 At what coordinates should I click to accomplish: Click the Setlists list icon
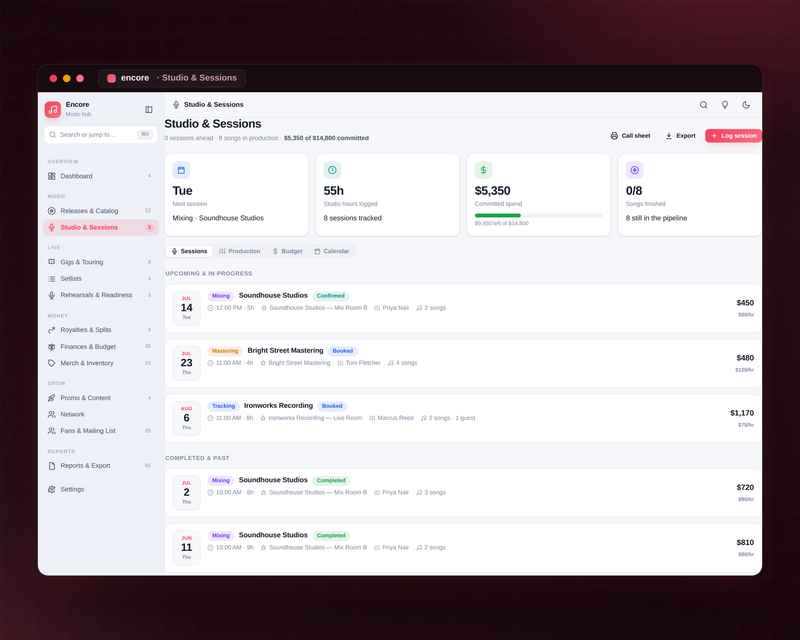52,279
